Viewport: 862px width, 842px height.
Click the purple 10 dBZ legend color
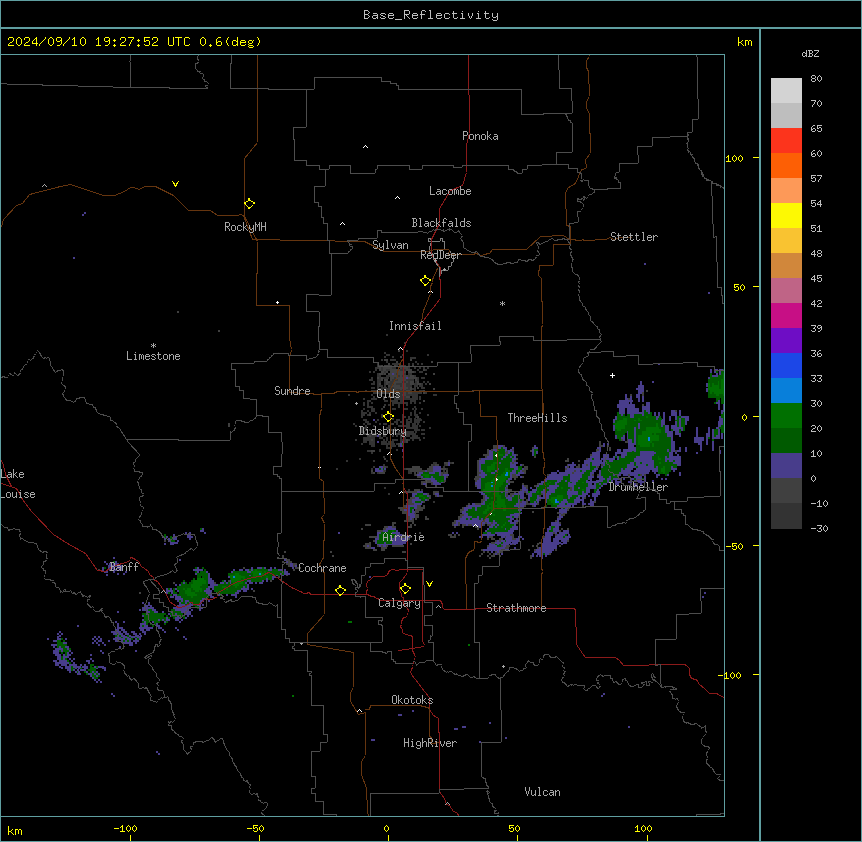click(786, 466)
